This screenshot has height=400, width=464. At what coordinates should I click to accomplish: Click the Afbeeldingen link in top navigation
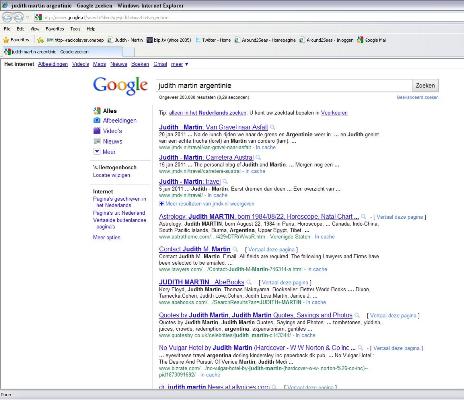53,64
